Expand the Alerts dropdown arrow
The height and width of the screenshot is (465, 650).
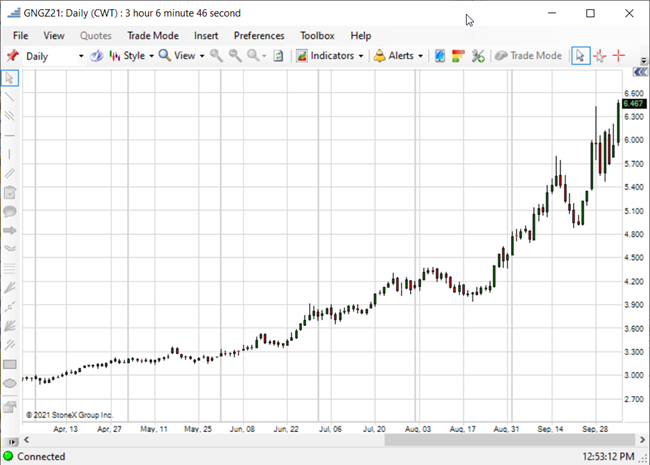pos(420,56)
